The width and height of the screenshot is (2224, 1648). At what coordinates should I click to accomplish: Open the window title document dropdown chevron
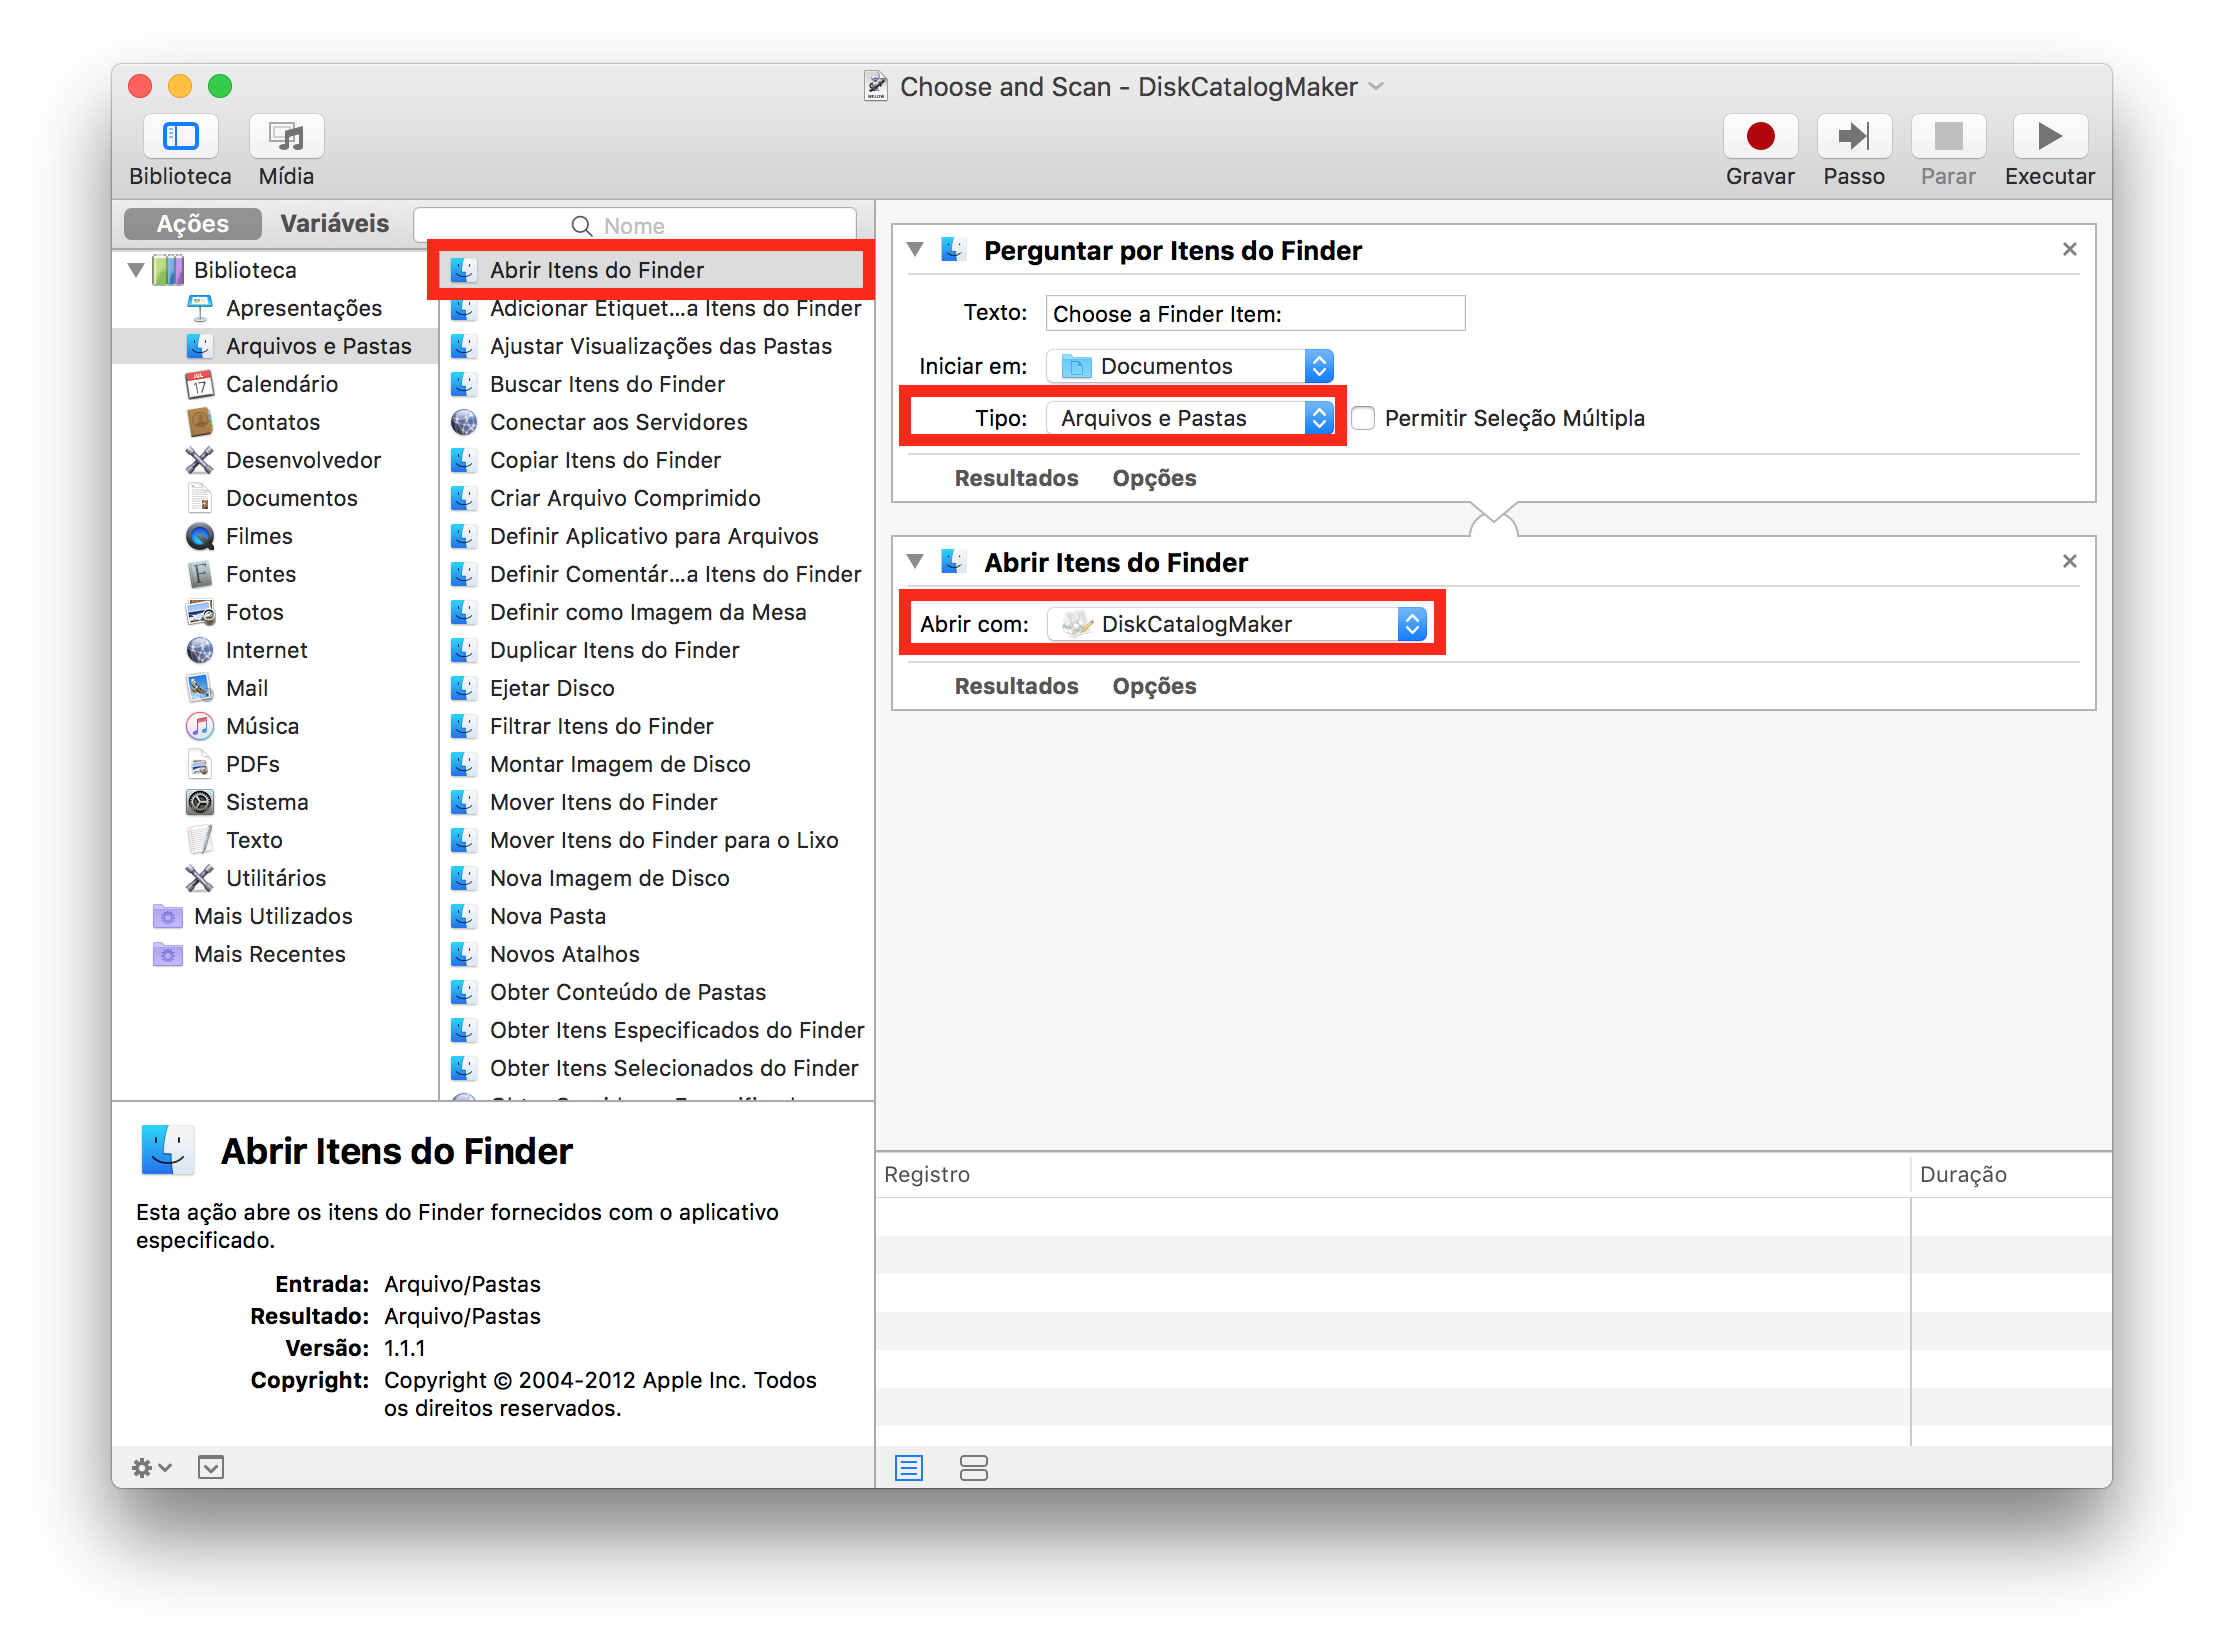pyautogui.click(x=1377, y=86)
